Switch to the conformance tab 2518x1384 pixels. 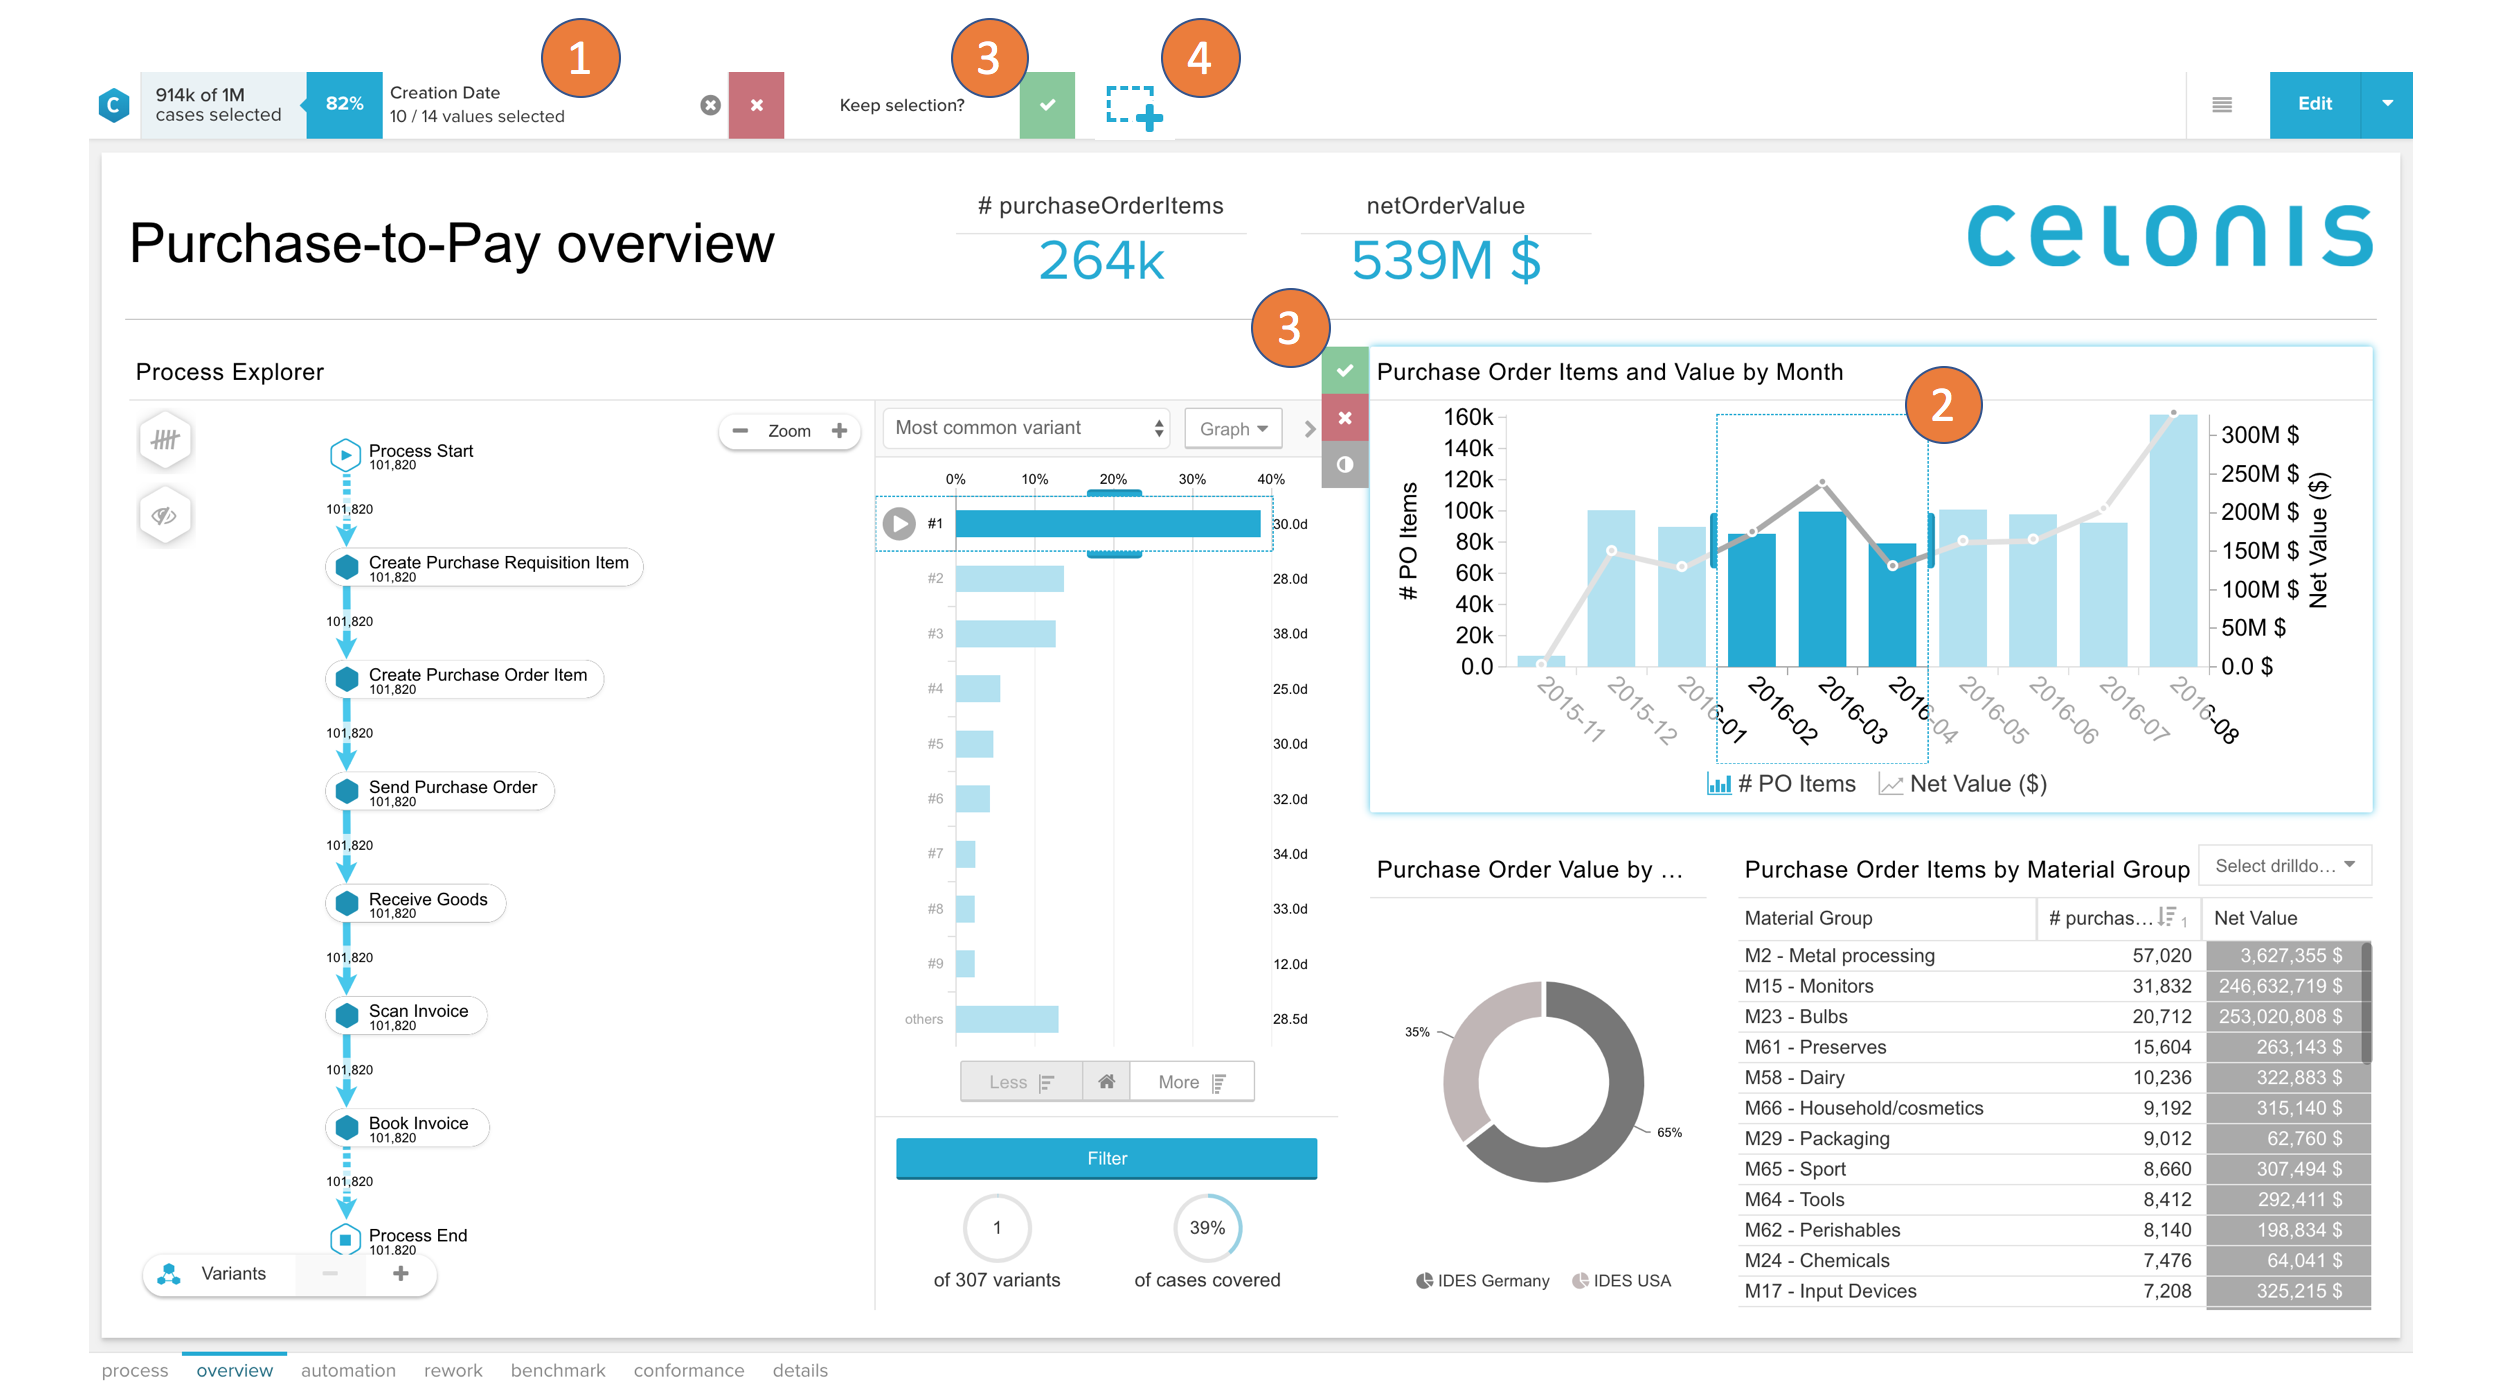pos(688,1369)
